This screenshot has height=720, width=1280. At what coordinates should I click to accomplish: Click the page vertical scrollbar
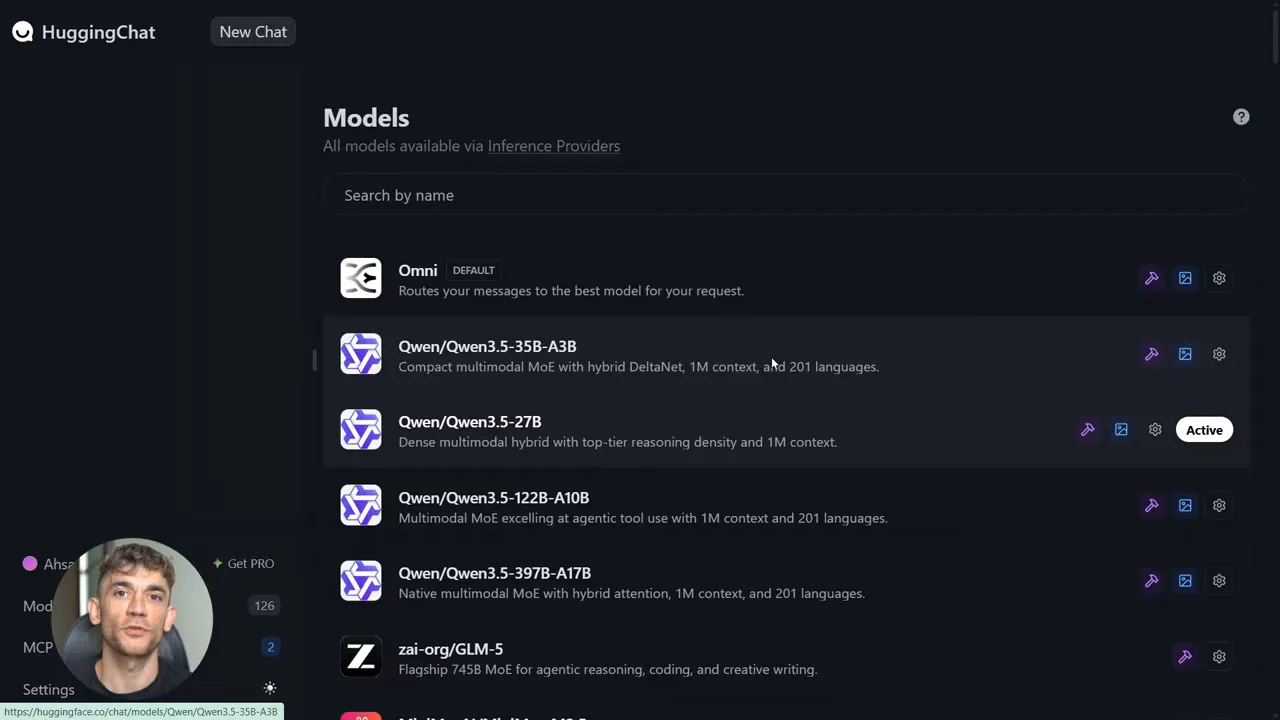point(1275,35)
